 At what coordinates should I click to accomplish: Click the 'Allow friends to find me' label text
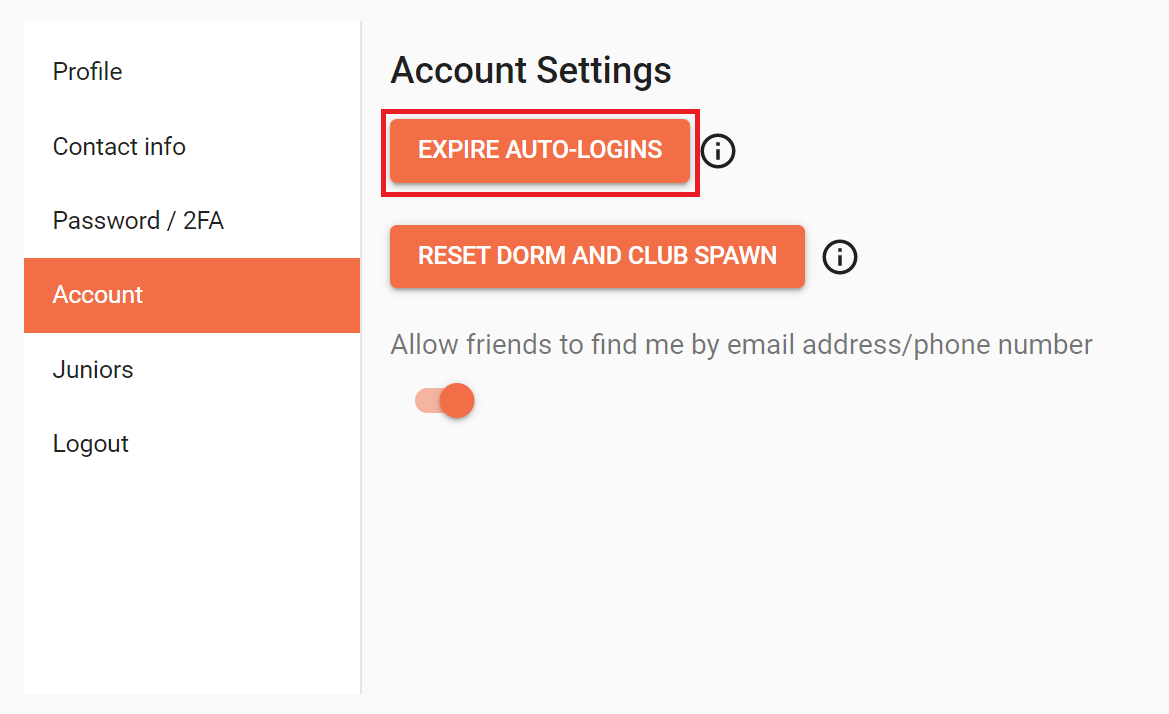740,345
